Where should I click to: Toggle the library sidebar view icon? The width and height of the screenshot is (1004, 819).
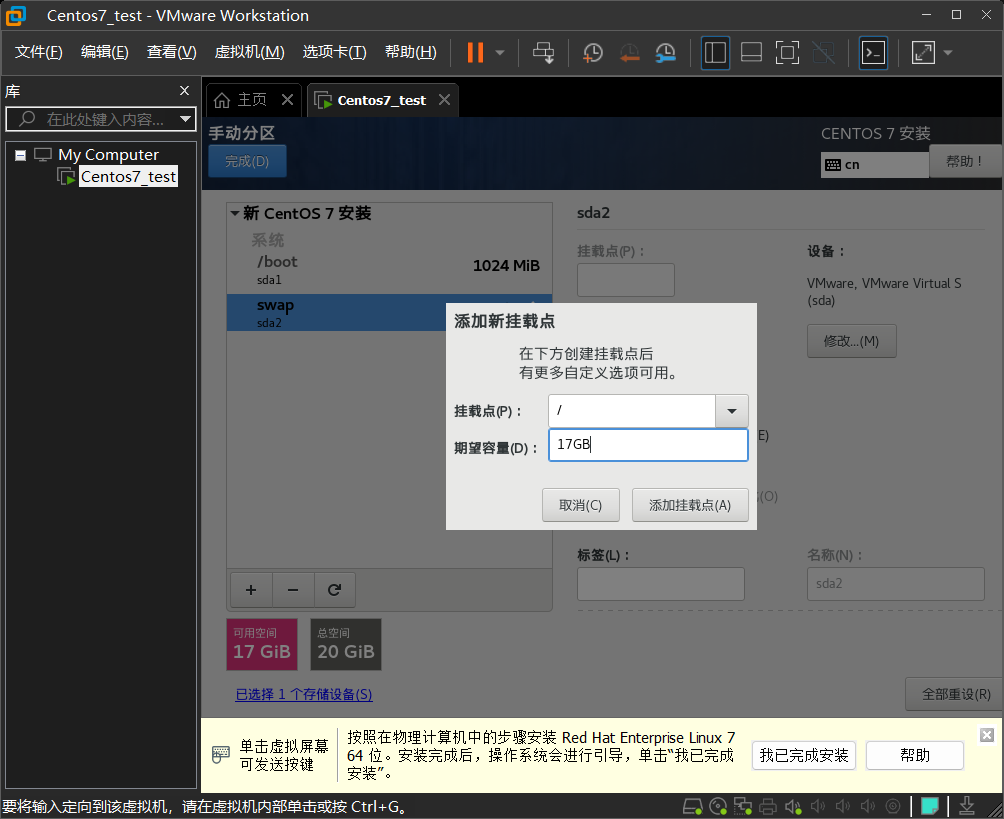(x=715, y=53)
